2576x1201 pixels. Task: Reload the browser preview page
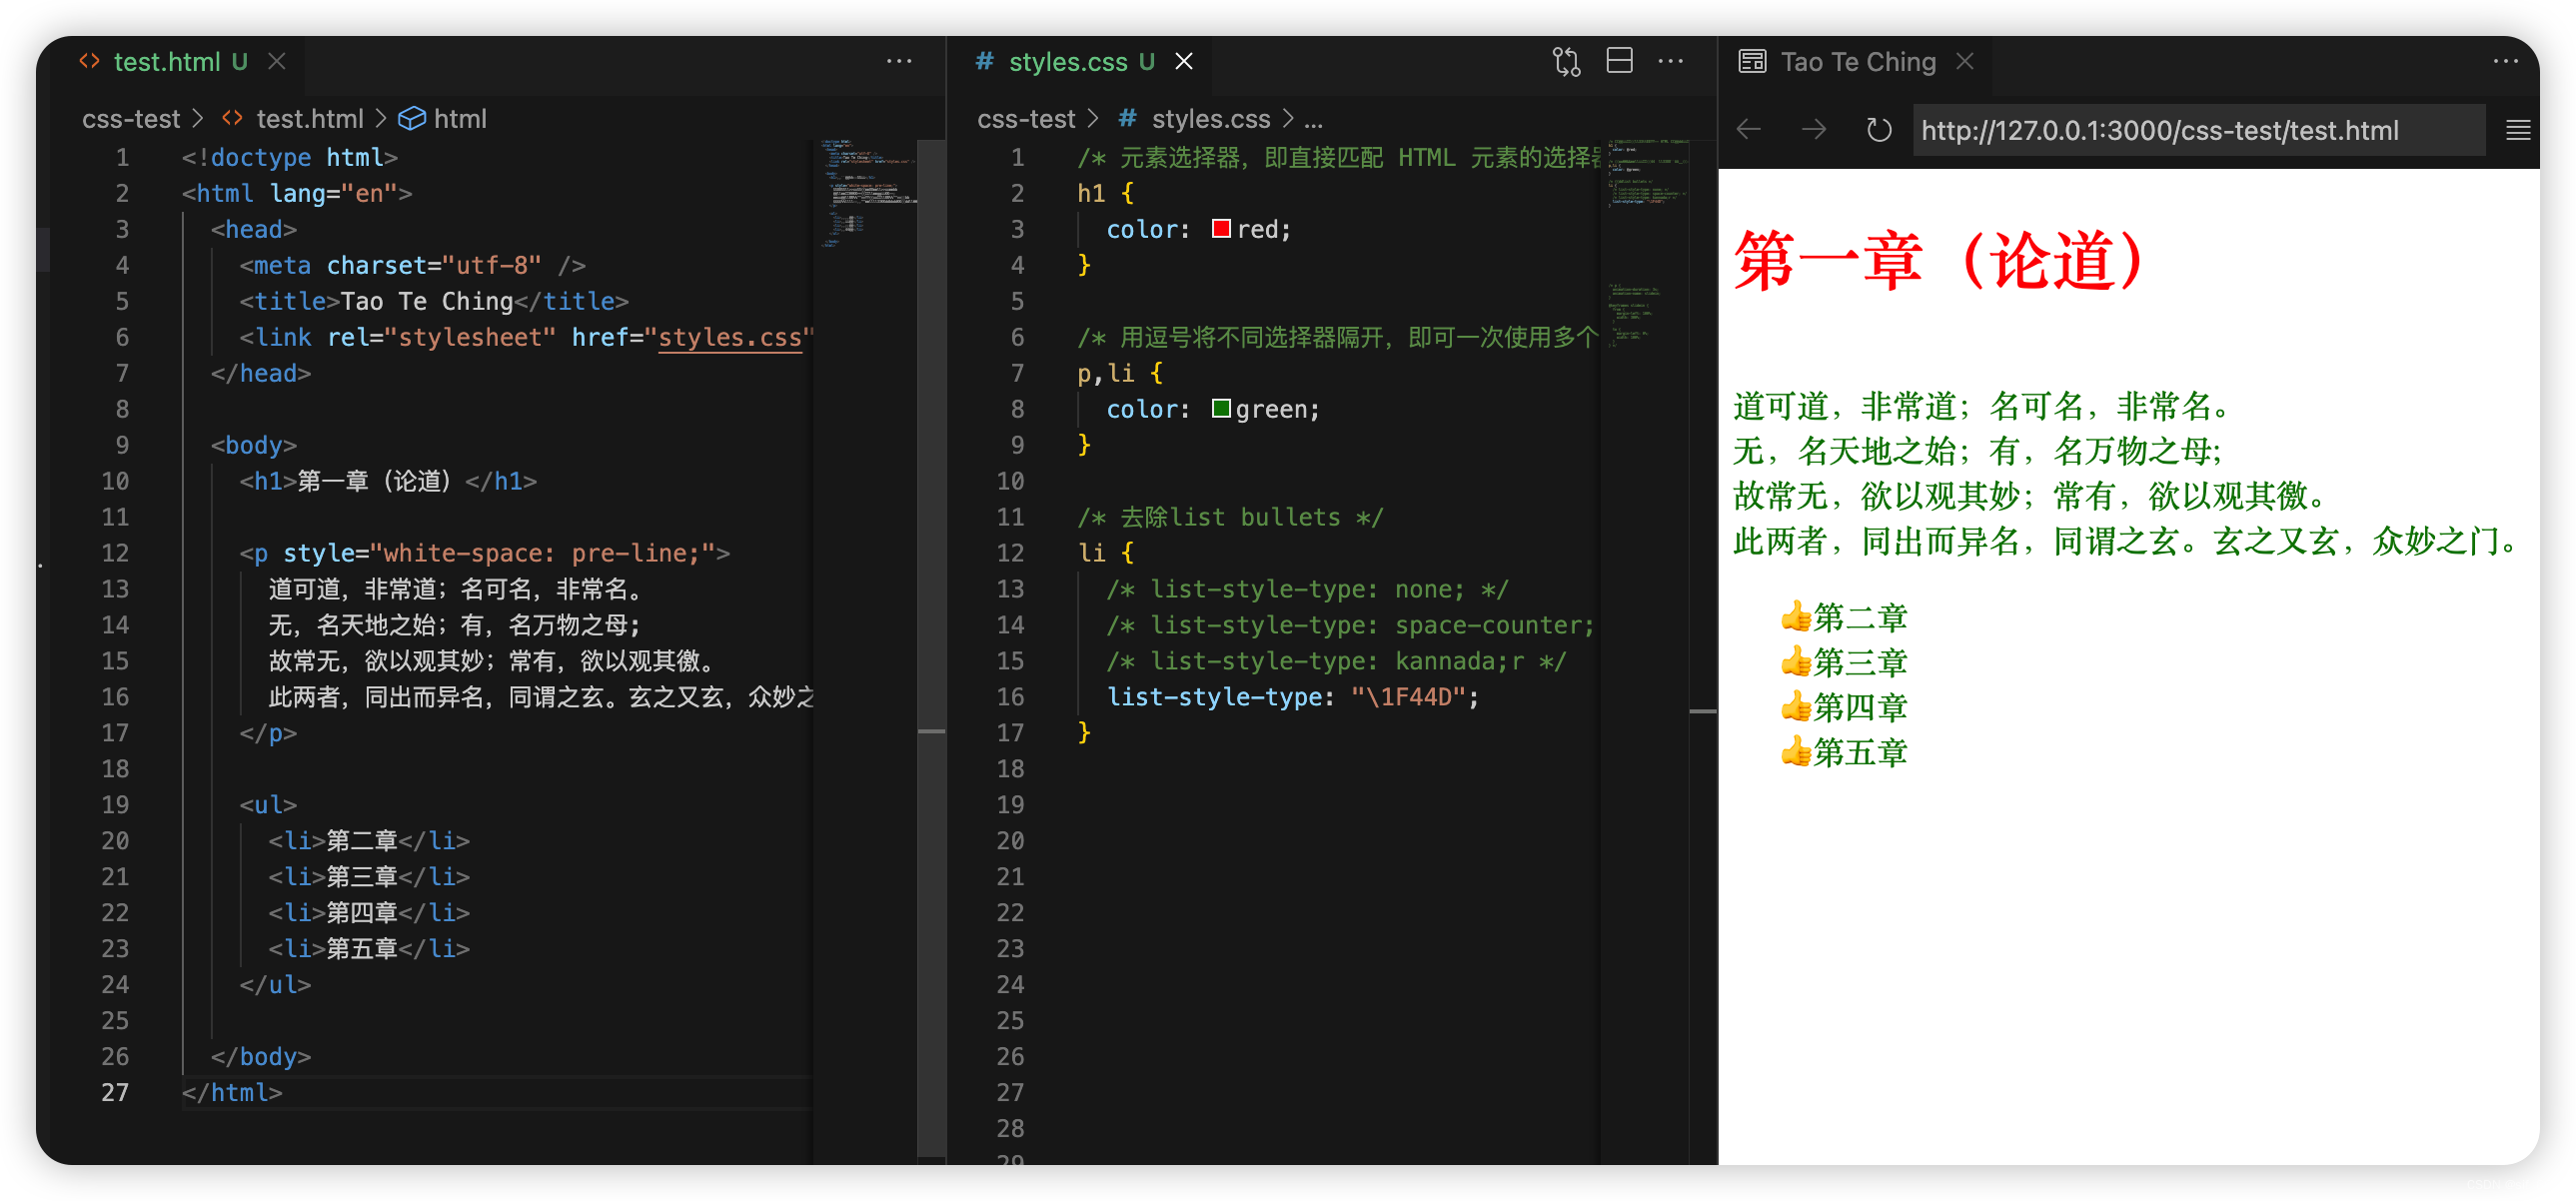[x=1878, y=130]
